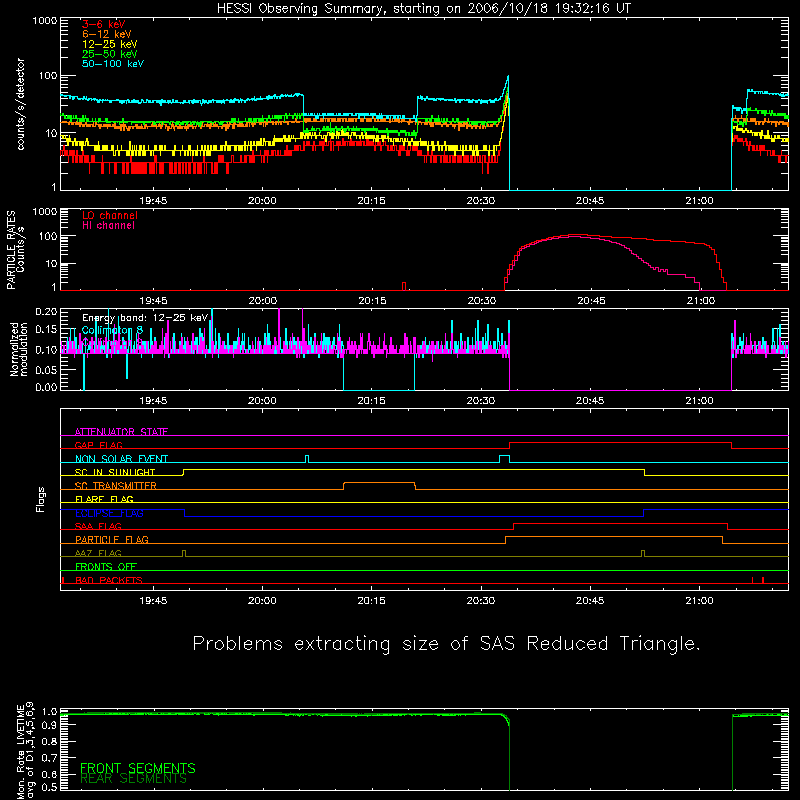Click the FLARE FLAG label
800x800 pixels.
coord(104,499)
